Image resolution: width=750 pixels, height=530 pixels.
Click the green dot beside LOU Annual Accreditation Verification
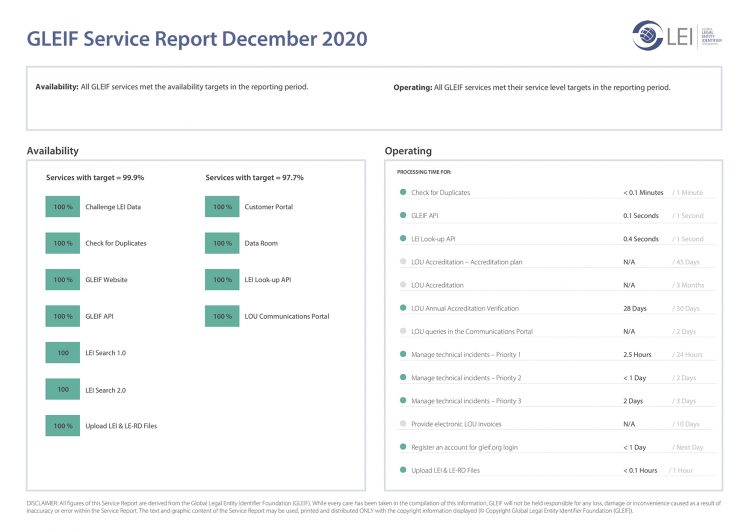402,308
